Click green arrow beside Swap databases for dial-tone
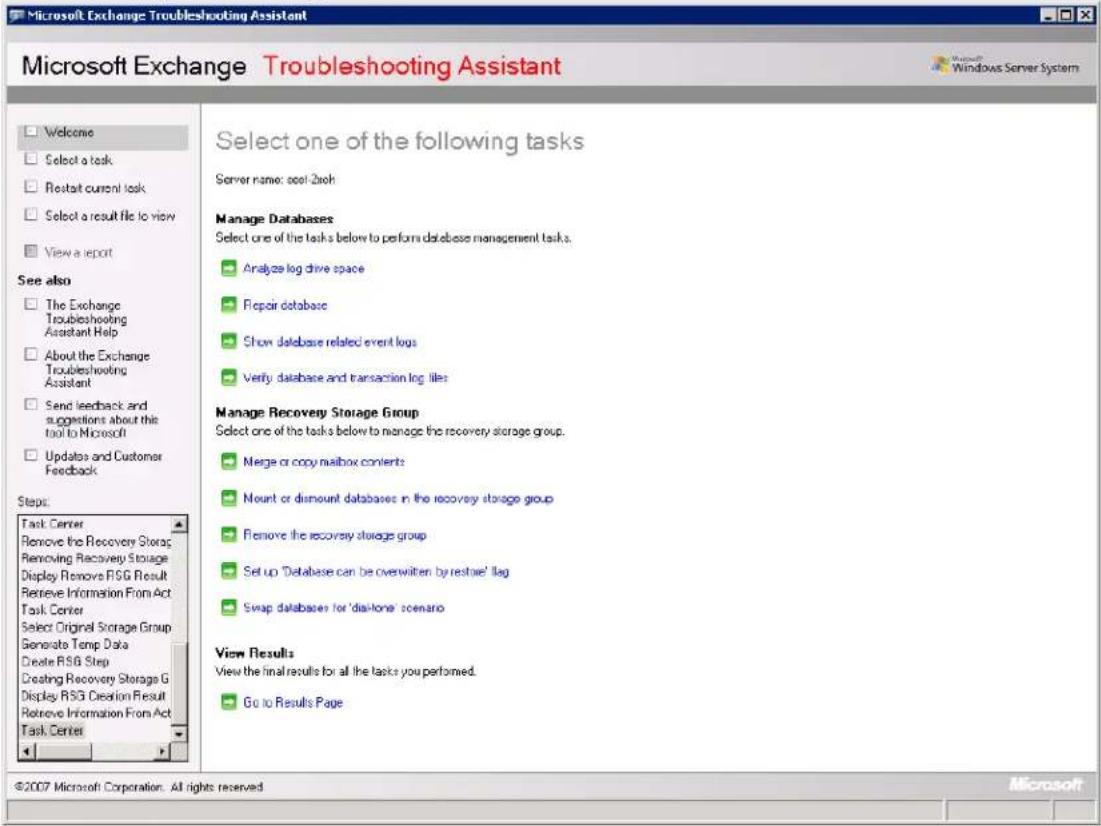This screenshot has width=1101, height=826. [229, 608]
